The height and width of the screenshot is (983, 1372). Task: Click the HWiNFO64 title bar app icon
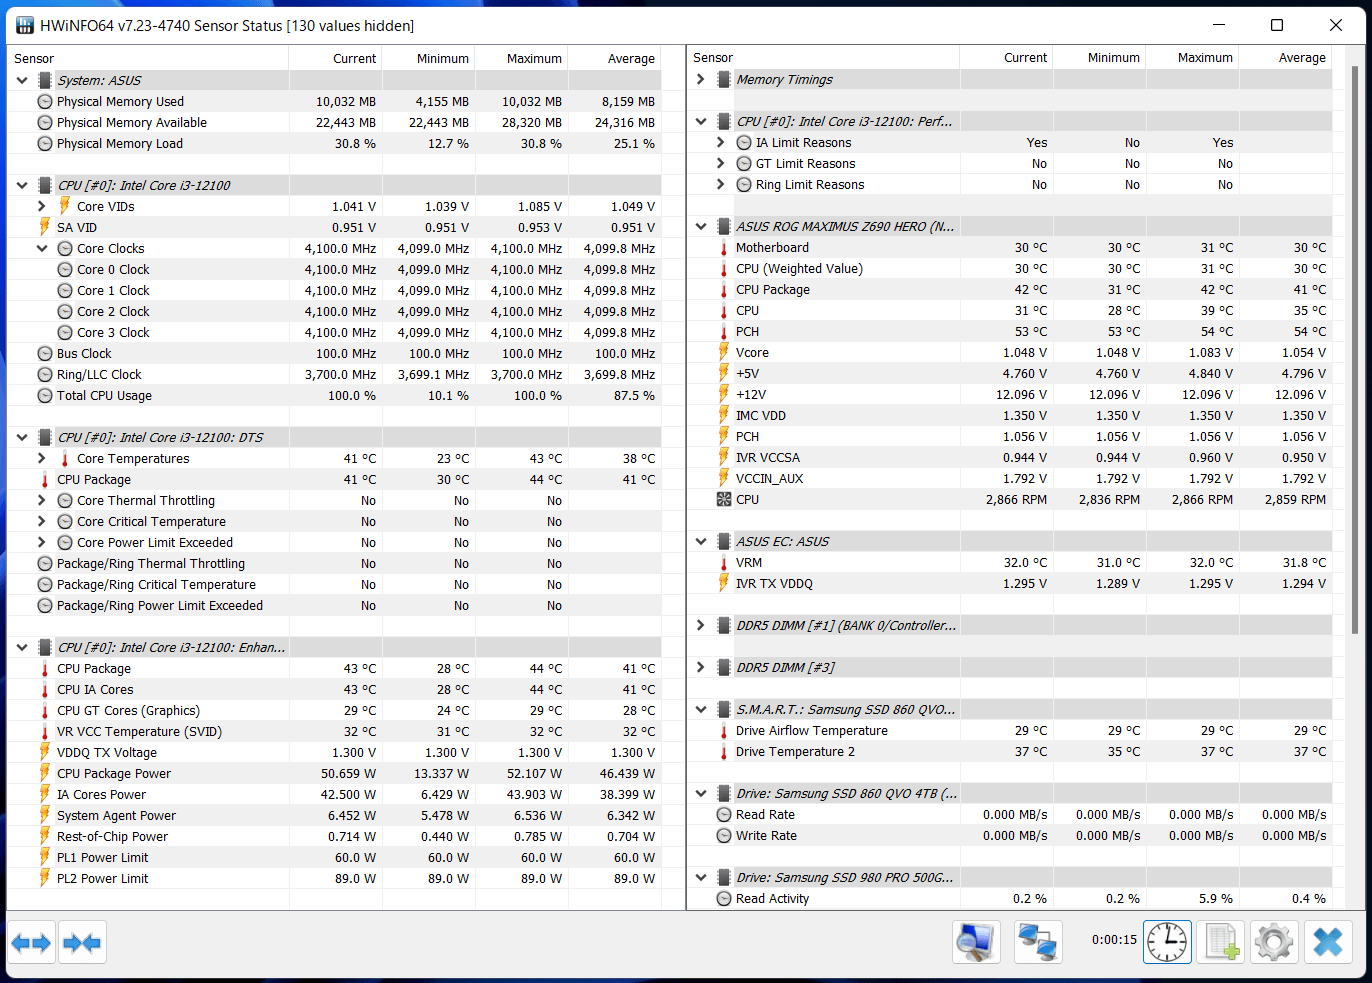coord(25,25)
